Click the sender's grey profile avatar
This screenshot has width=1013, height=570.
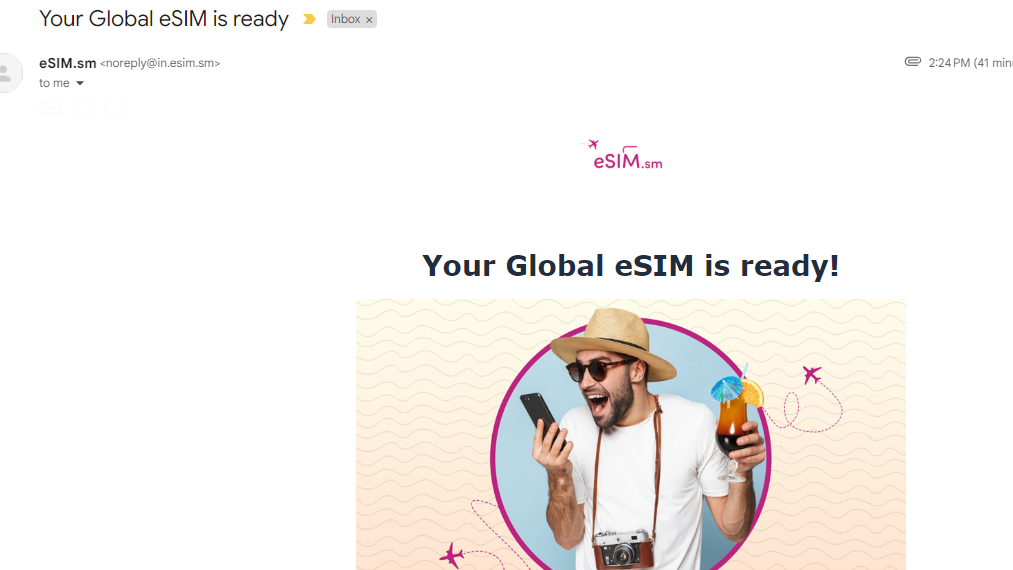click(8, 73)
